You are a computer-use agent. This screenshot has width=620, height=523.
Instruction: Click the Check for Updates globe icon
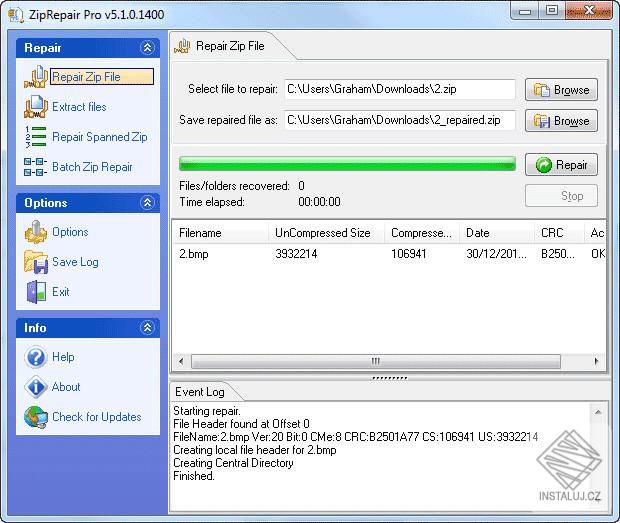click(36, 417)
